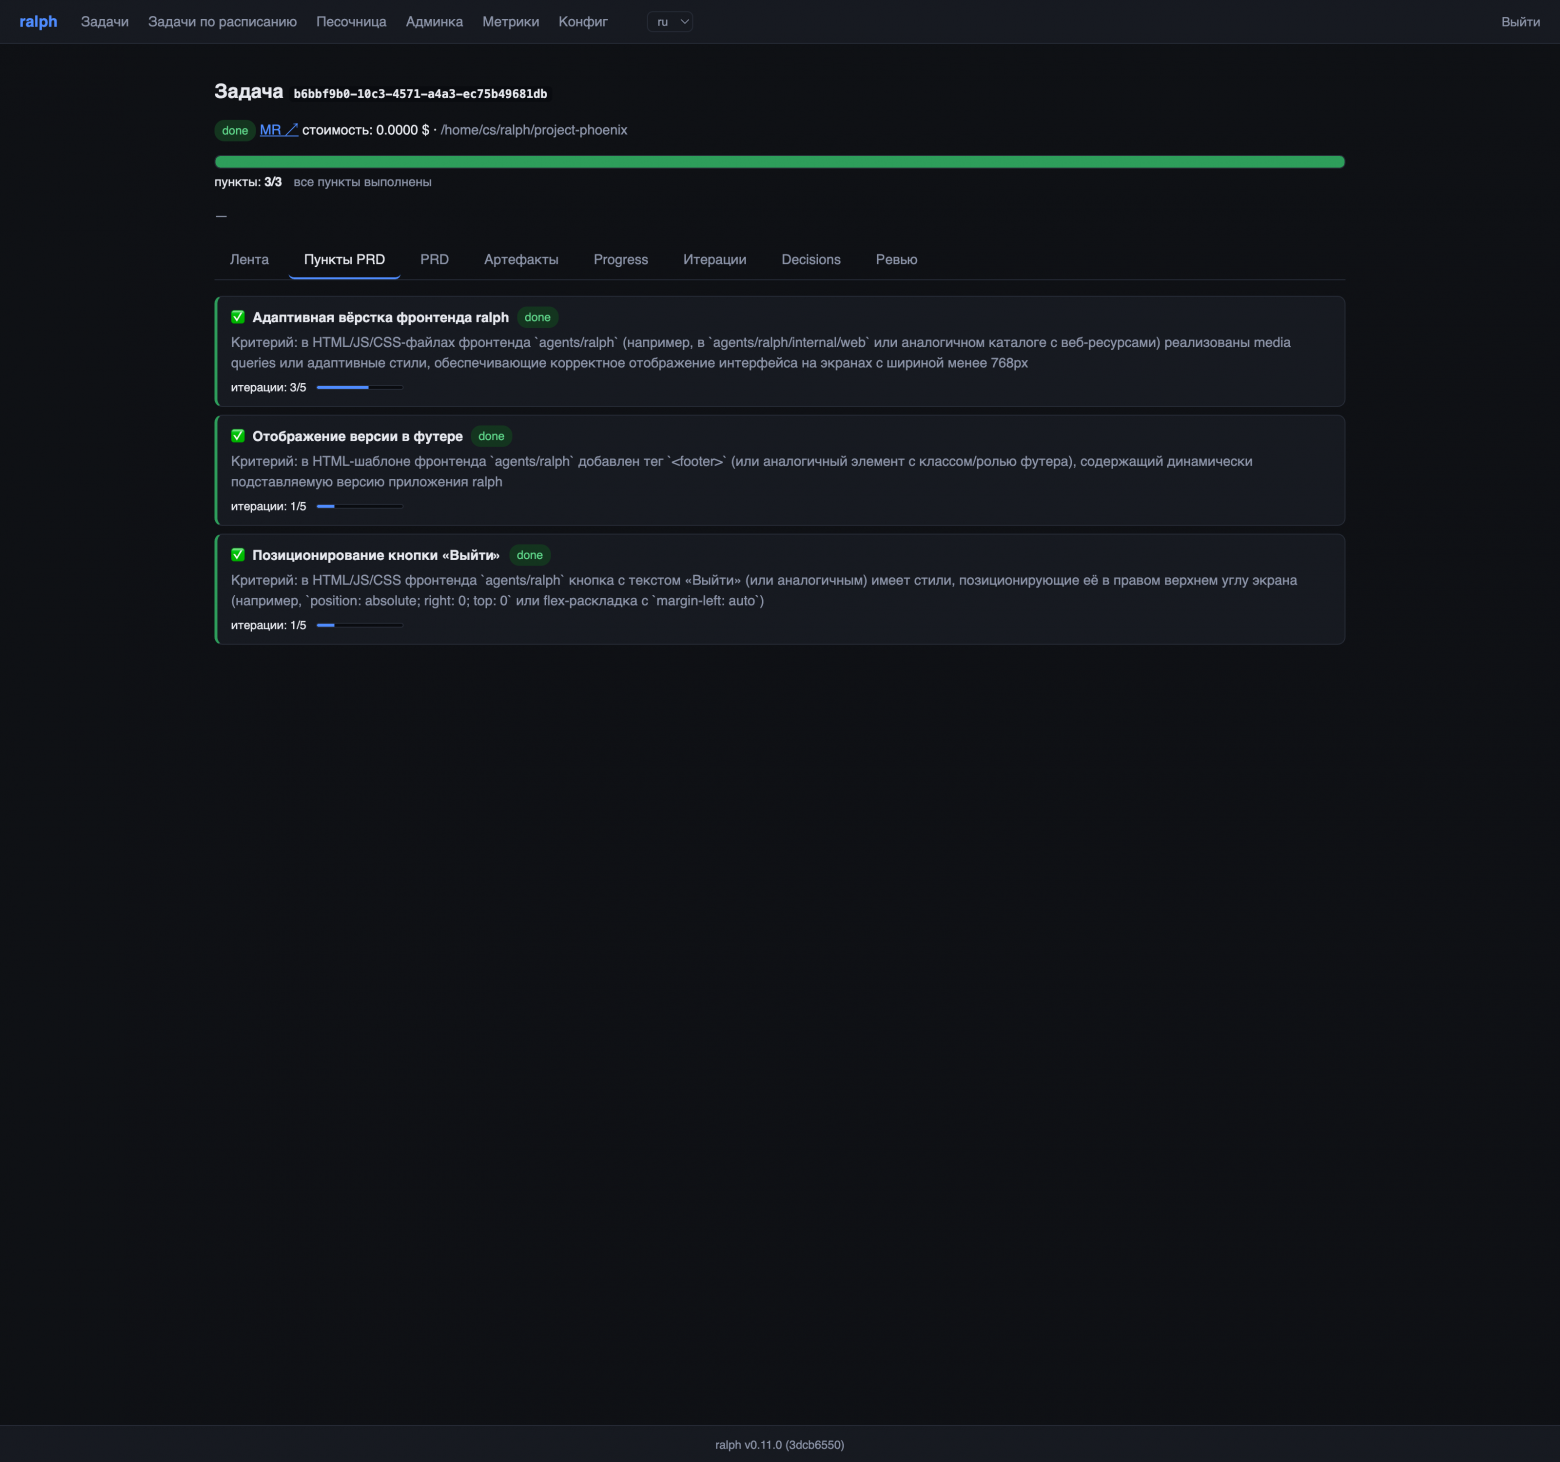
Task: Click the 'итерации: 3/5' label
Action: (269, 388)
